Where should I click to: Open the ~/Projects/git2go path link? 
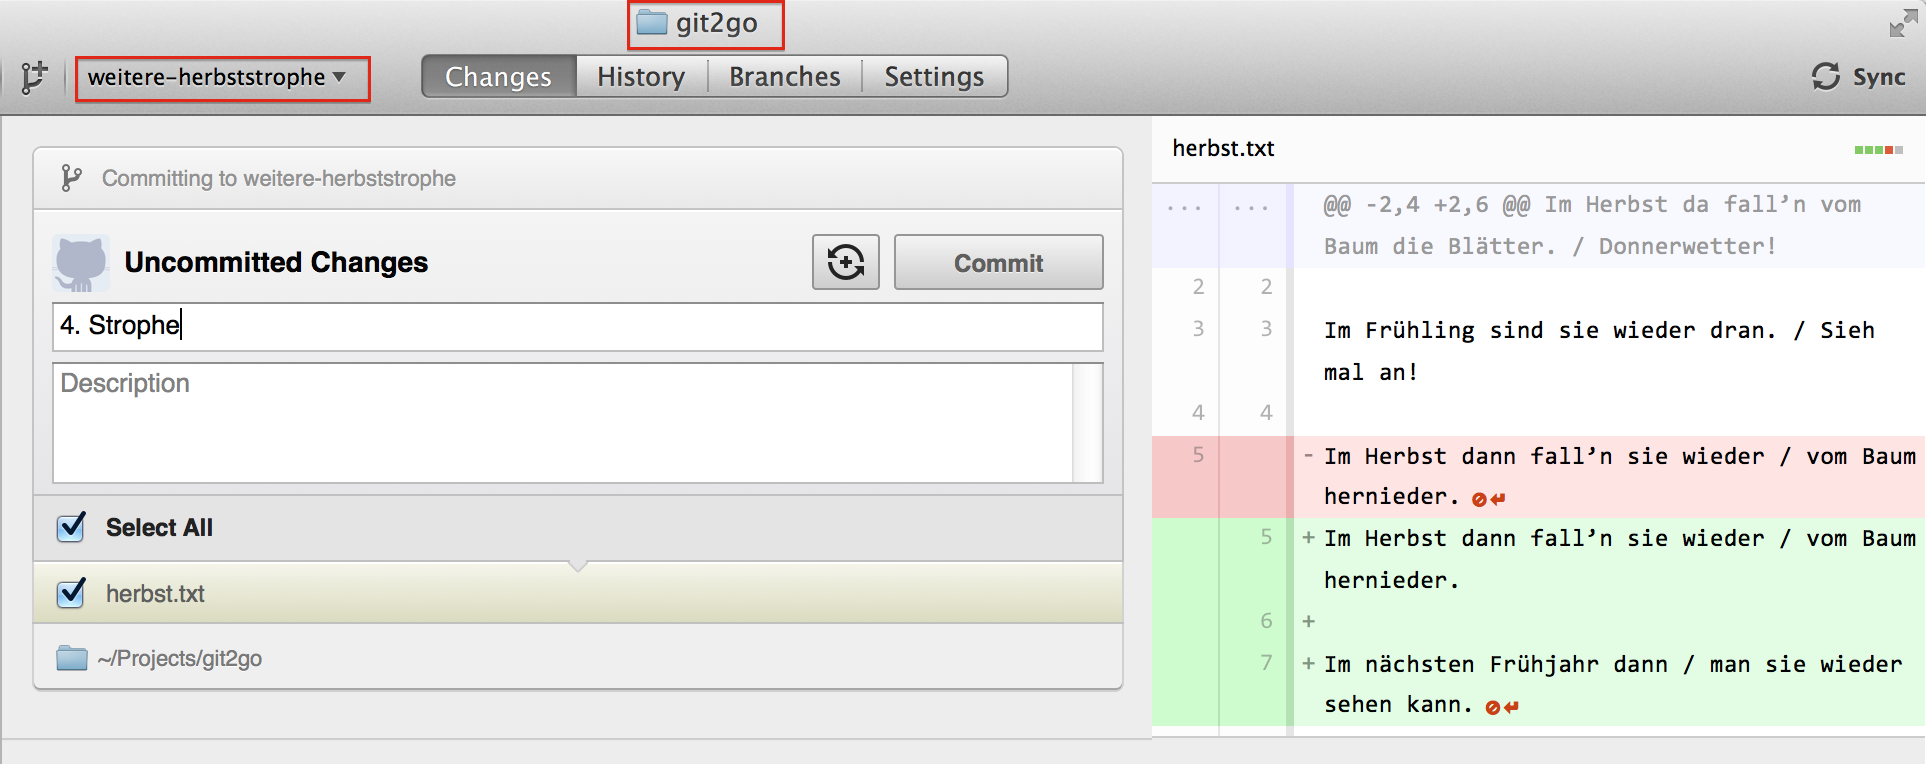pyautogui.click(x=180, y=658)
